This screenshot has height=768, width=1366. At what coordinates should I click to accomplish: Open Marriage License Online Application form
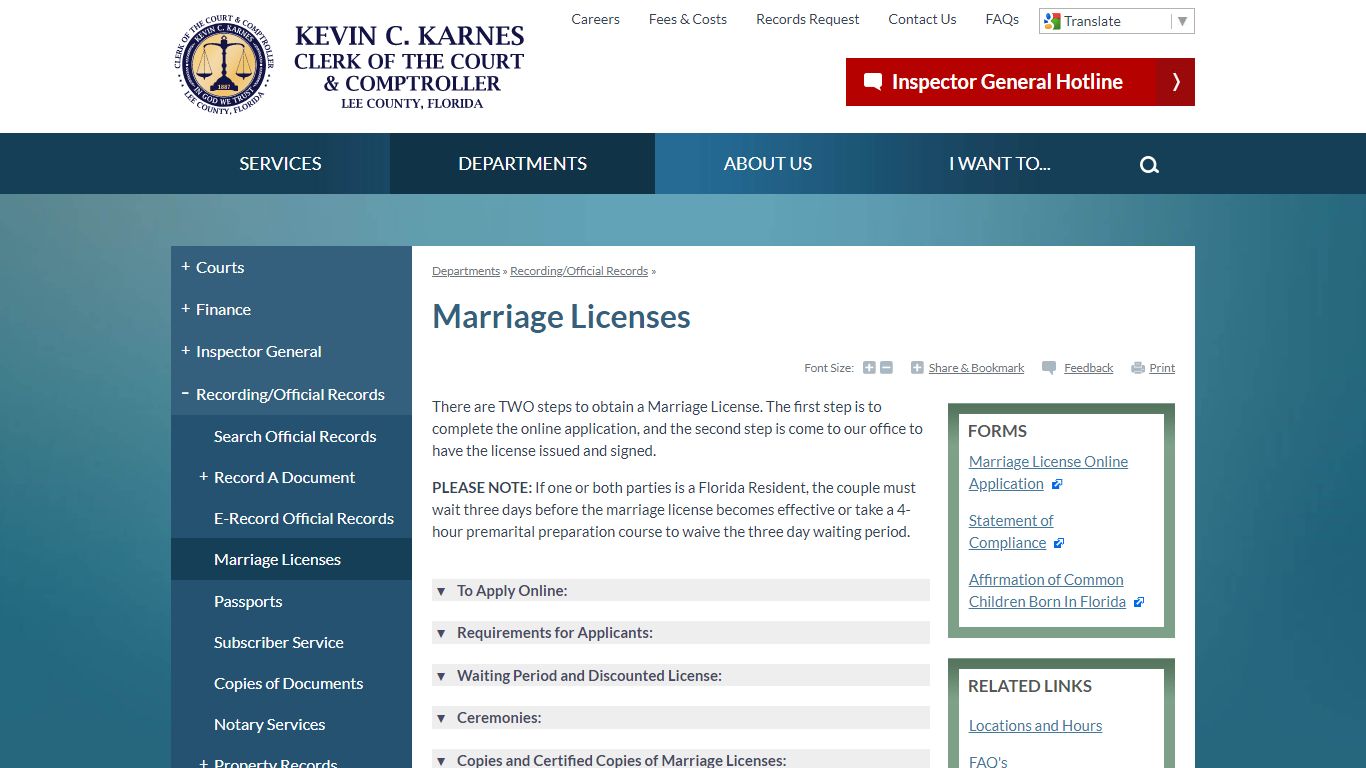coord(1048,473)
